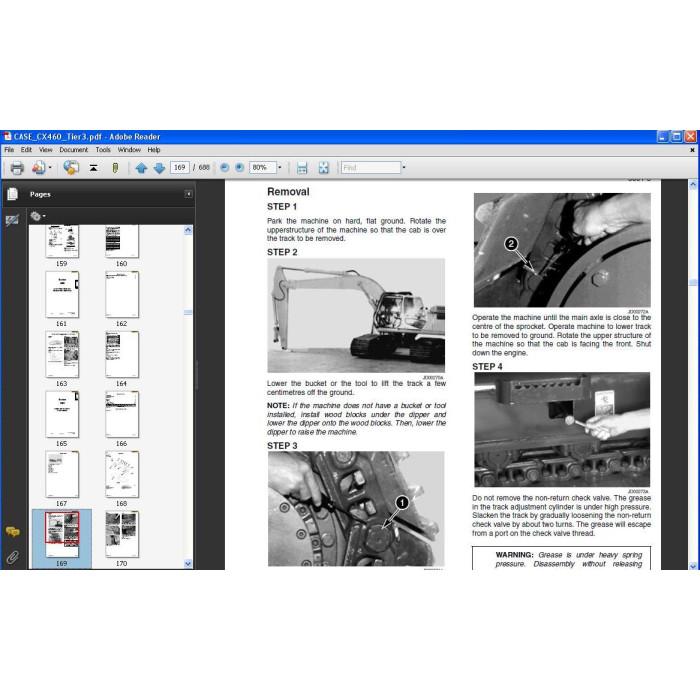Image resolution: width=700 pixels, height=700 pixels.
Task: Click the Create PDF online toolbar icon
Action: click(38, 168)
